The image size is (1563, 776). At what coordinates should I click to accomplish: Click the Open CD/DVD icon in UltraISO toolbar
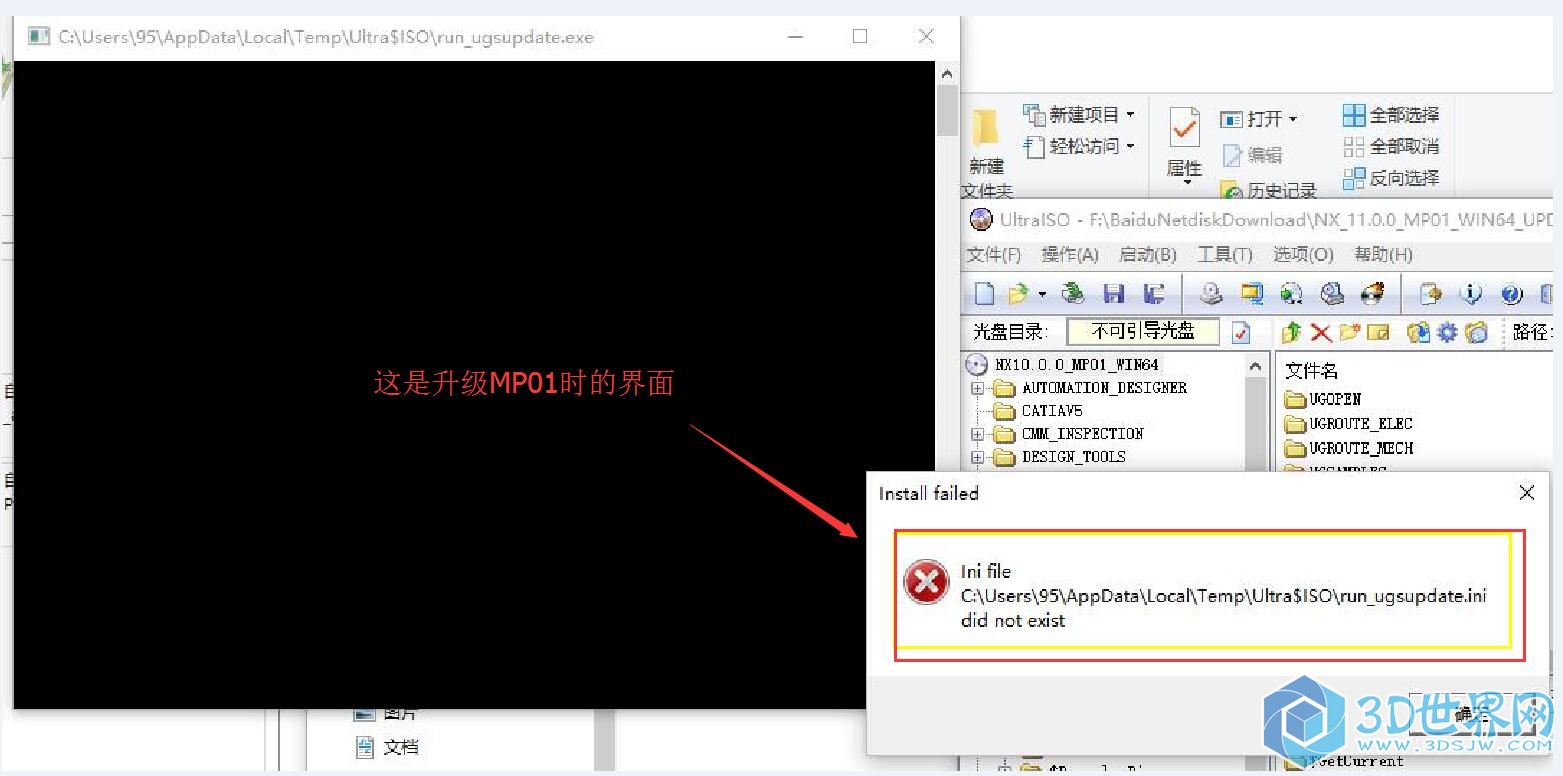[x=1073, y=293]
